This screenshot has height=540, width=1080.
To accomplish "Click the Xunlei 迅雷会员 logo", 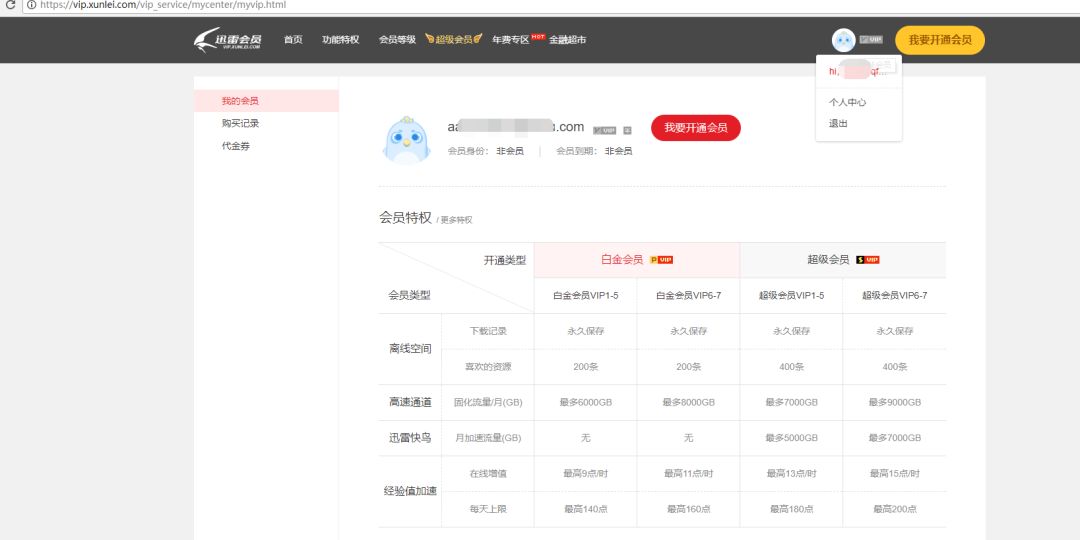I will (x=228, y=40).
